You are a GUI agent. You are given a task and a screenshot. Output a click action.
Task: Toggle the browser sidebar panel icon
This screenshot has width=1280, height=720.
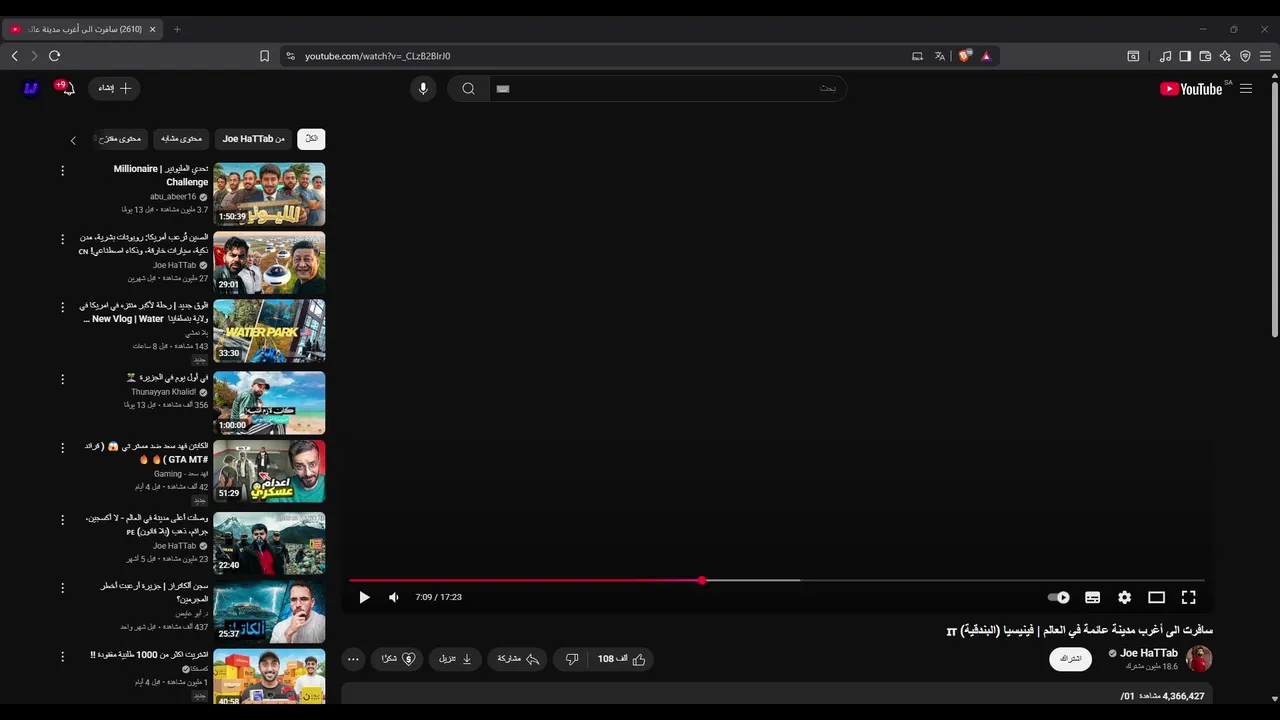pos(1185,56)
